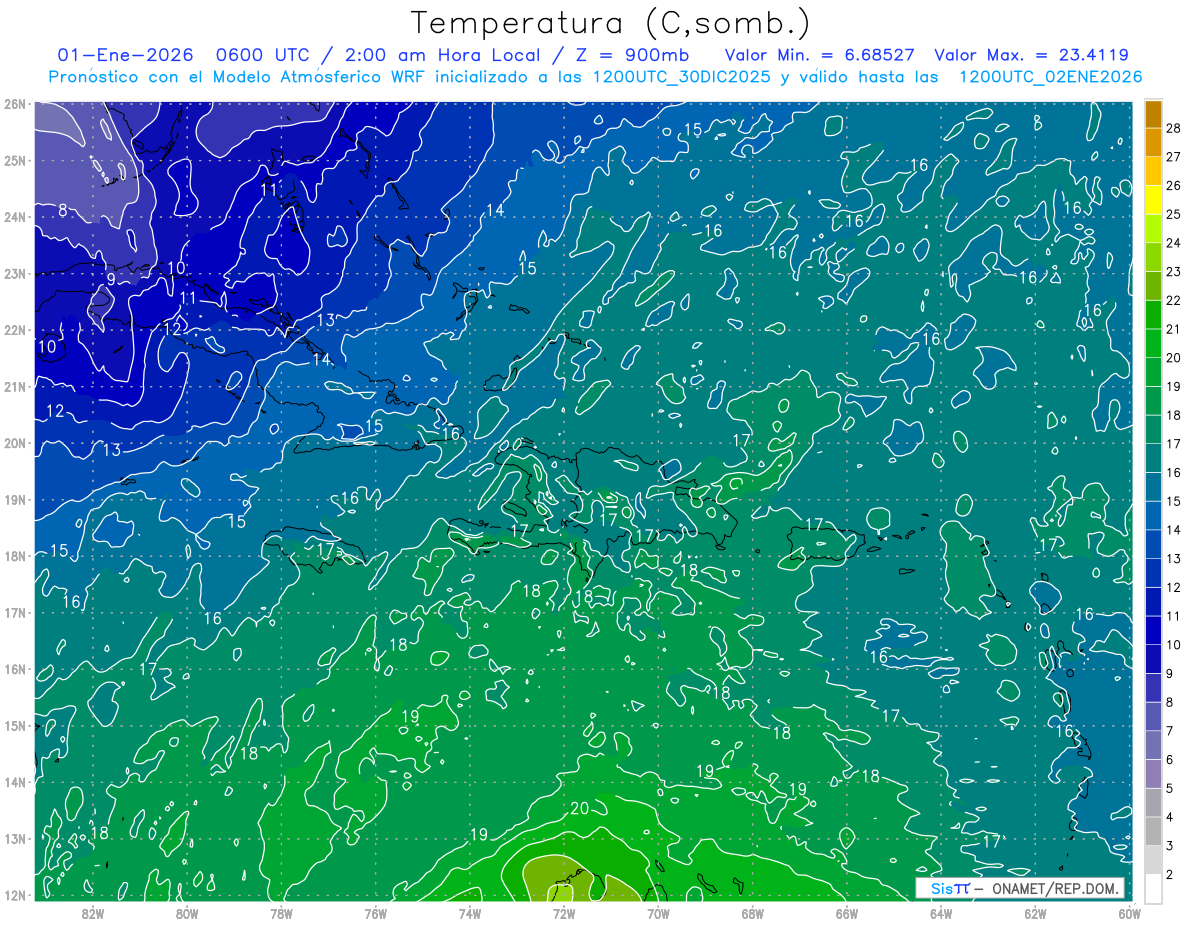Click the '25' colorbar legend label
Image resolution: width=1200 pixels, height=927 pixels.
1173,214
